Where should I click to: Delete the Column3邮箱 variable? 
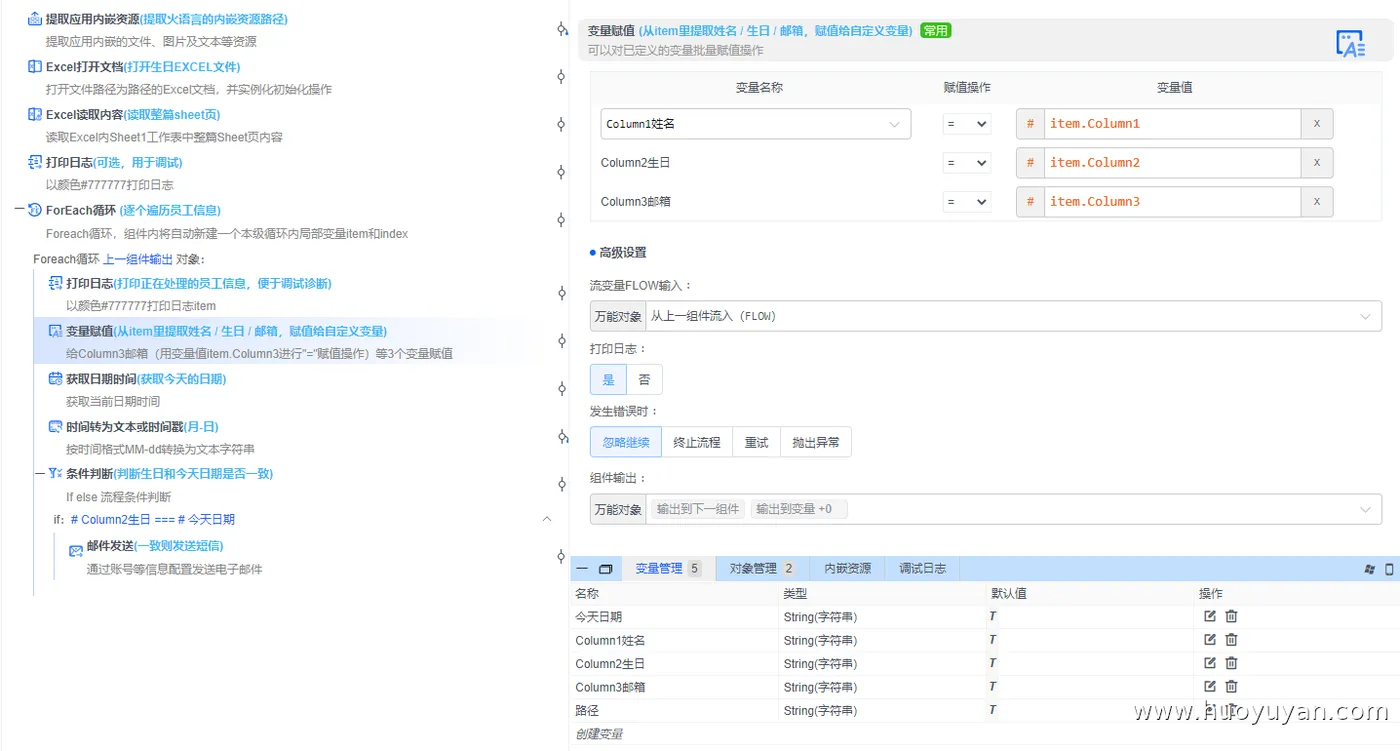click(x=1231, y=687)
